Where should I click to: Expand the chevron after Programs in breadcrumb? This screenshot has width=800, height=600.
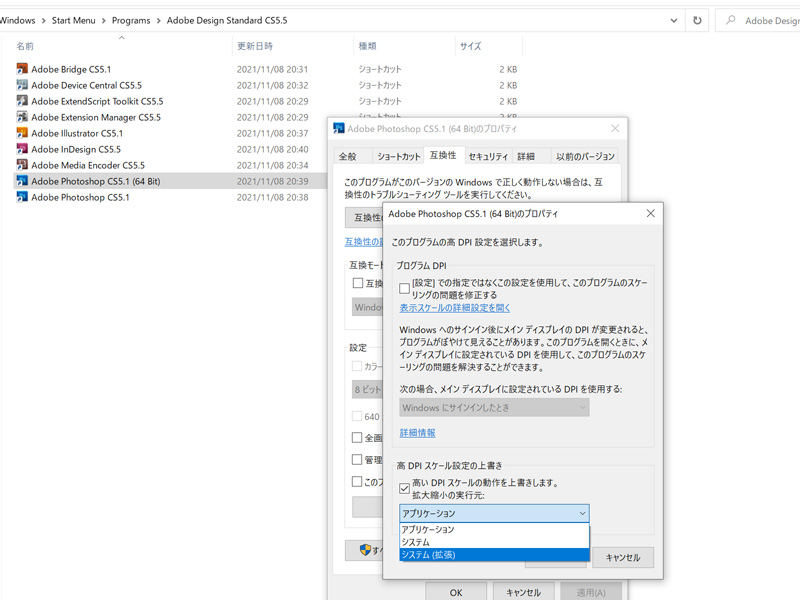tap(159, 20)
